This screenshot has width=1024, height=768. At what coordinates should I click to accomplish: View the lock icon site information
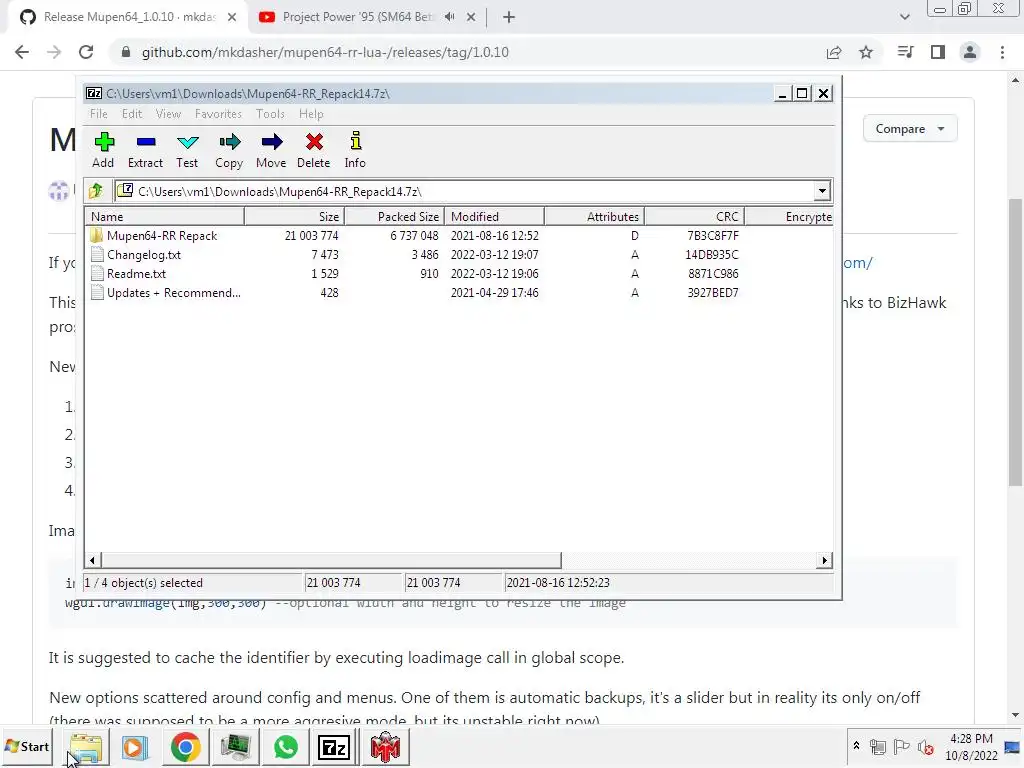(126, 52)
